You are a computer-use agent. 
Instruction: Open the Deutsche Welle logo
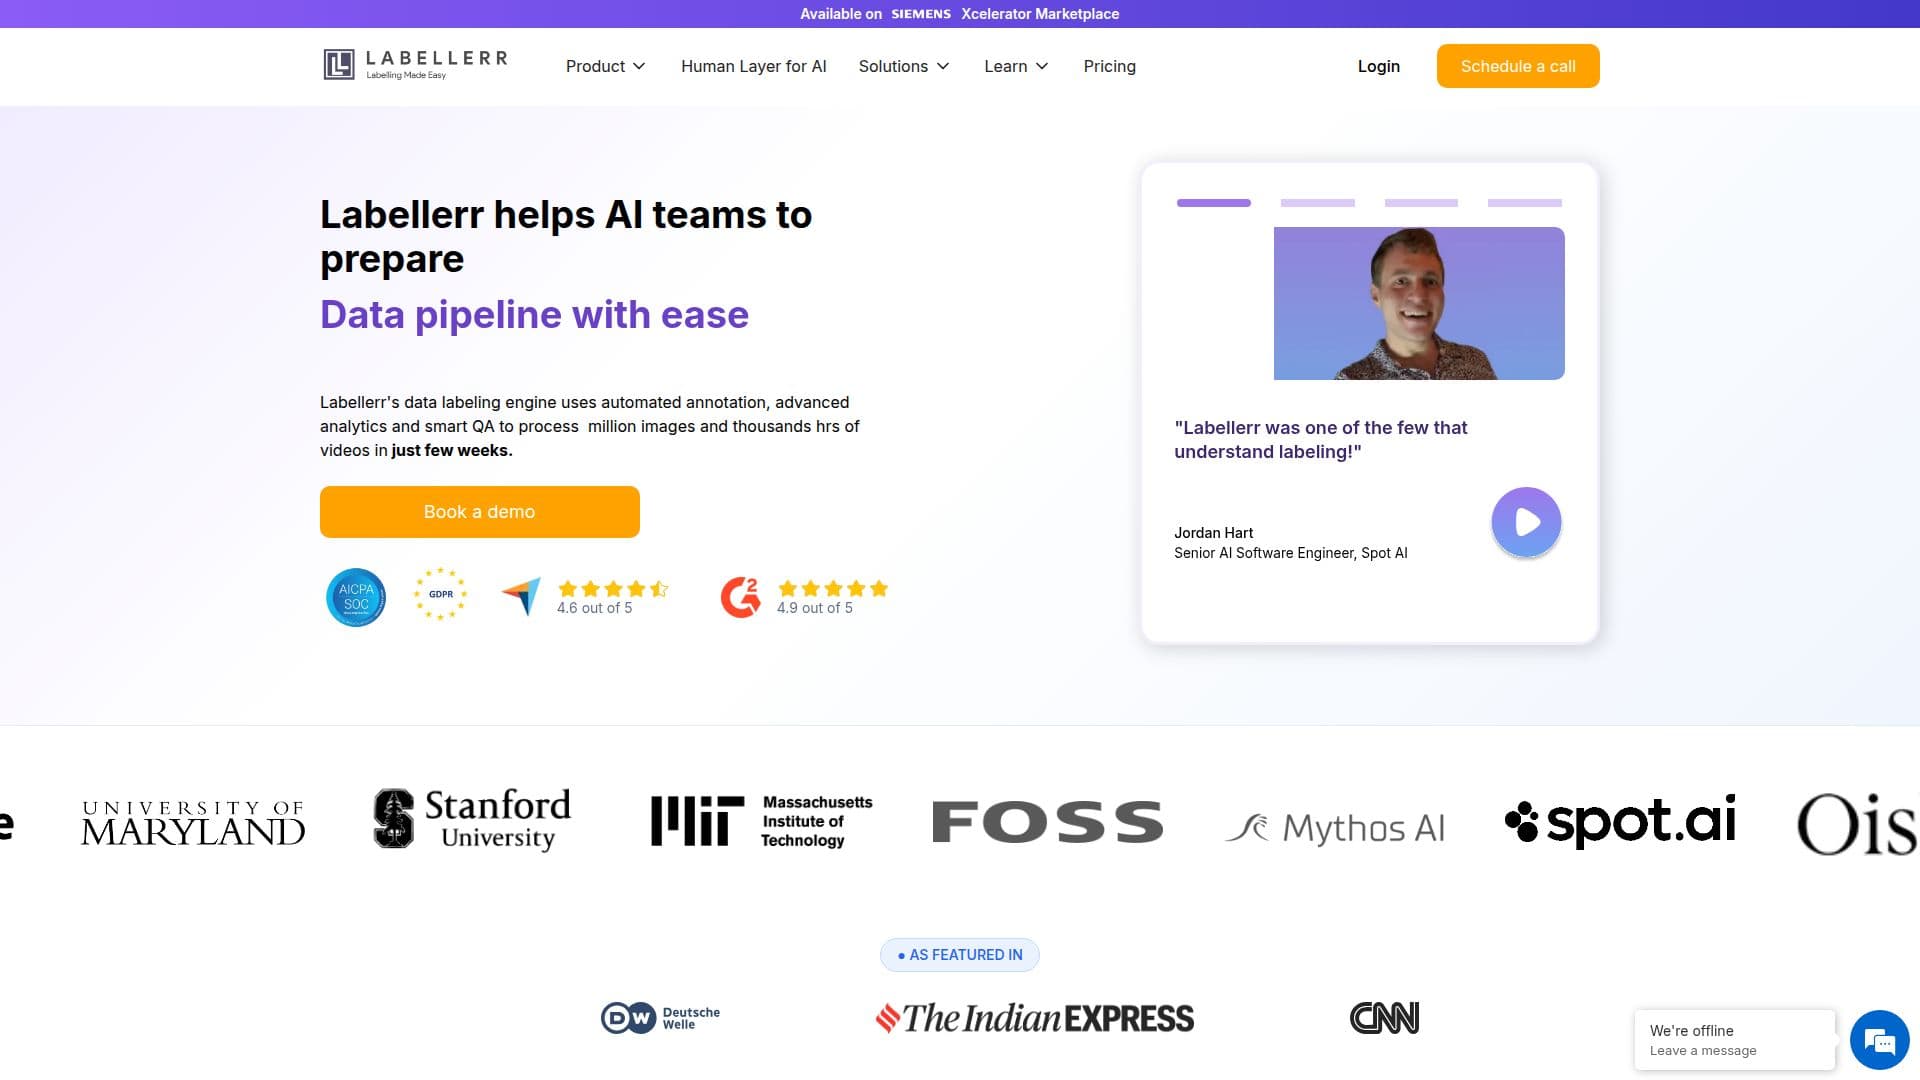pos(661,1018)
